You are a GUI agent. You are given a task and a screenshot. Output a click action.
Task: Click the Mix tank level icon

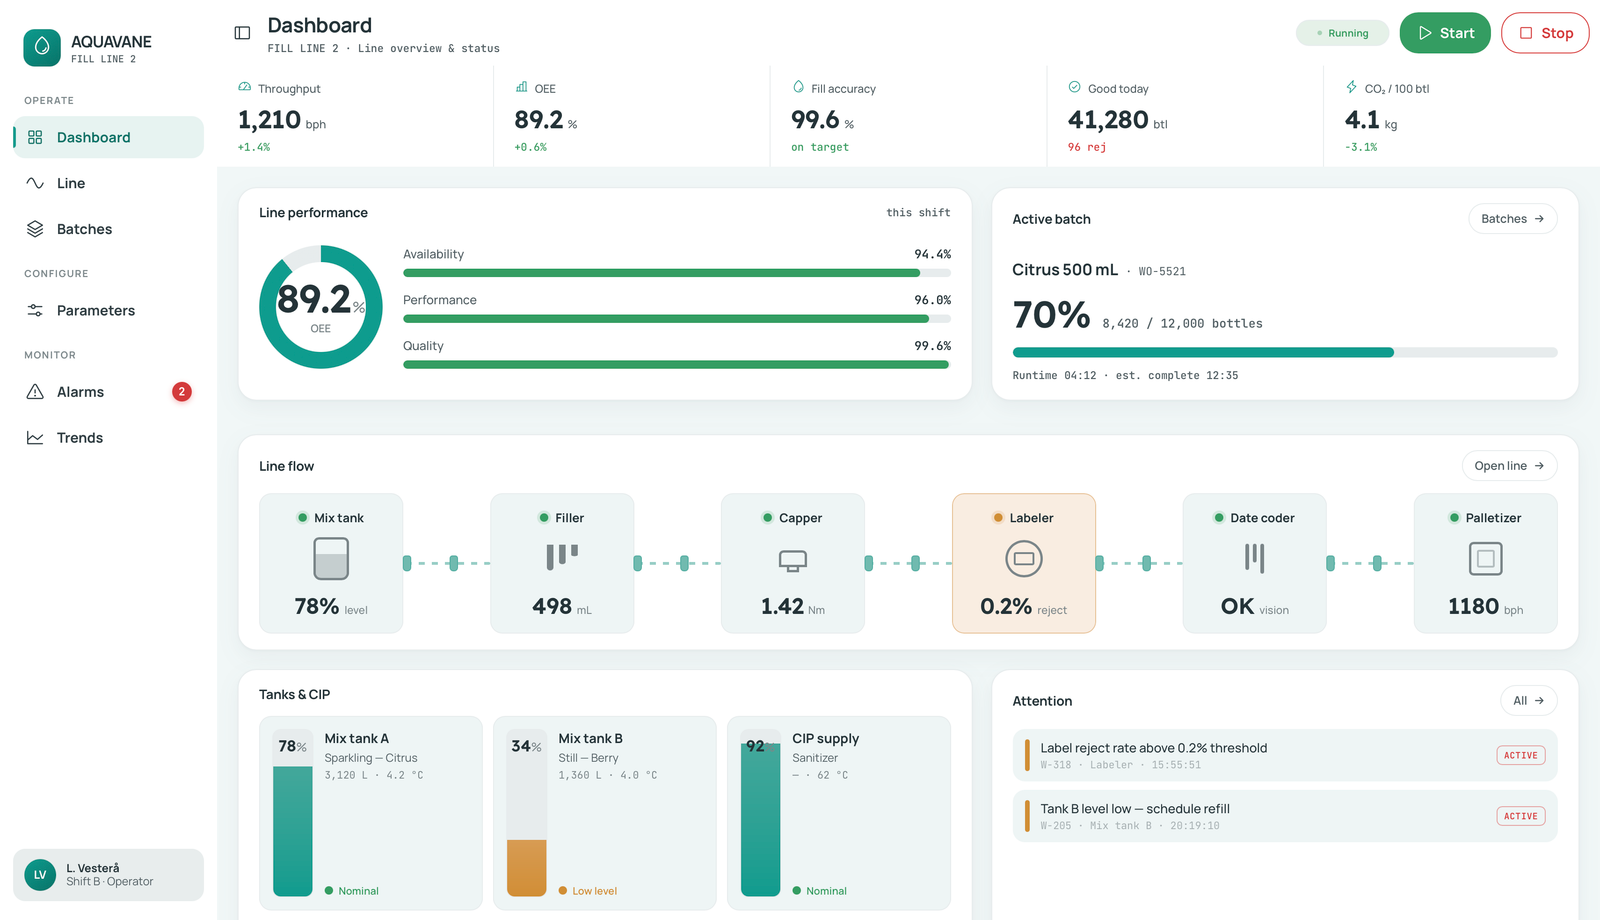click(331, 559)
